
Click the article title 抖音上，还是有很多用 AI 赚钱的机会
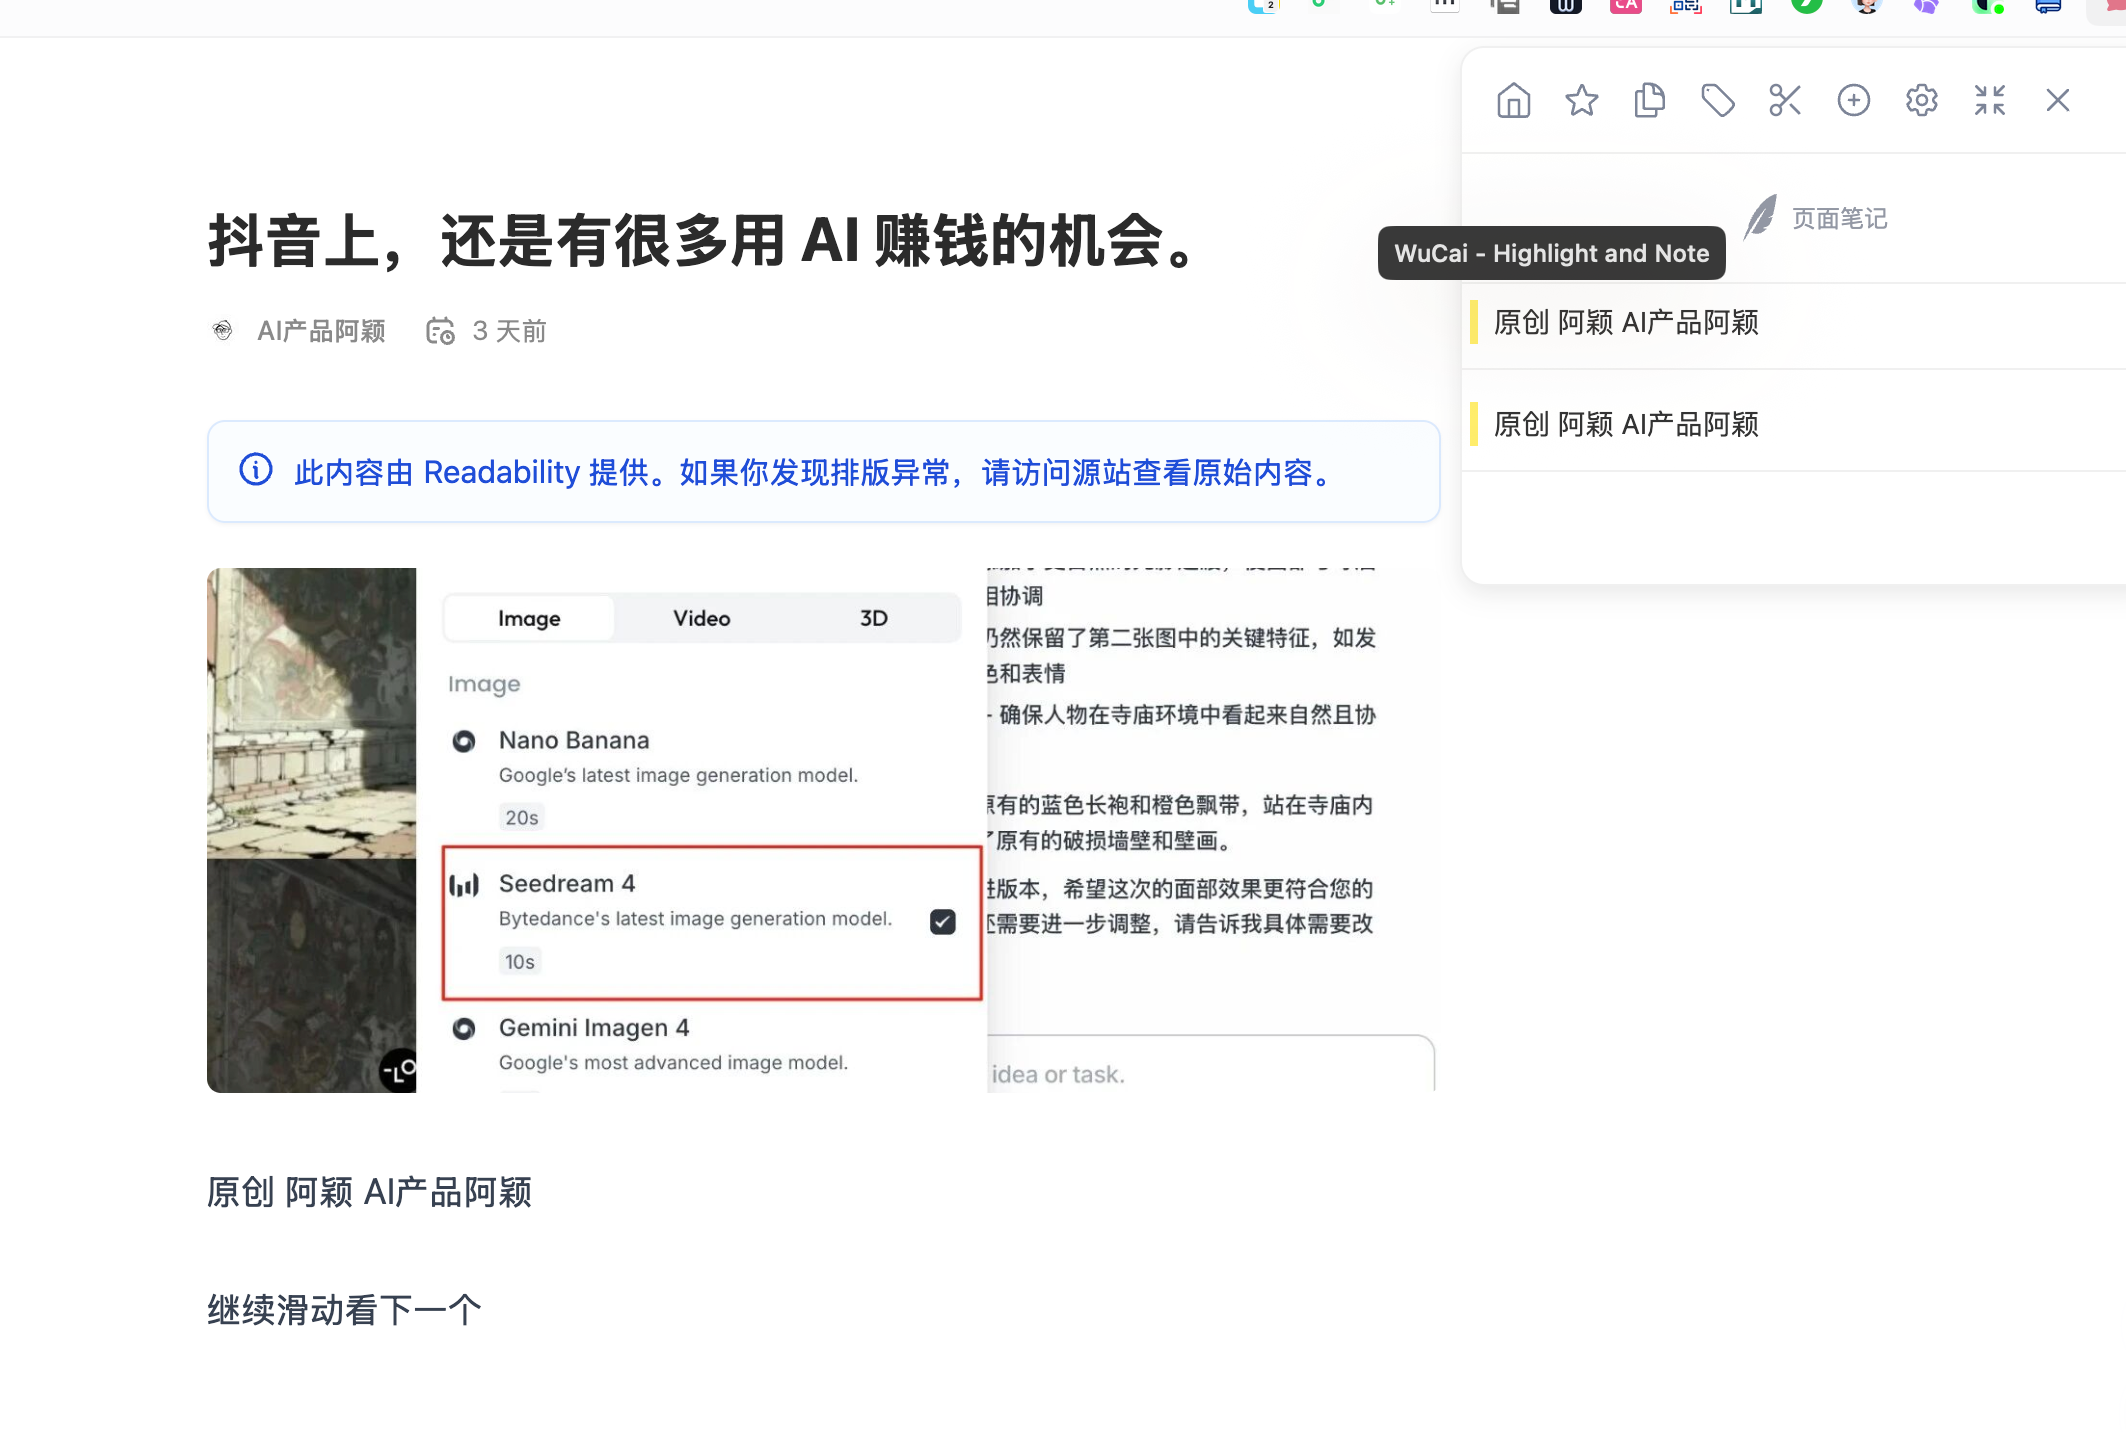[703, 242]
